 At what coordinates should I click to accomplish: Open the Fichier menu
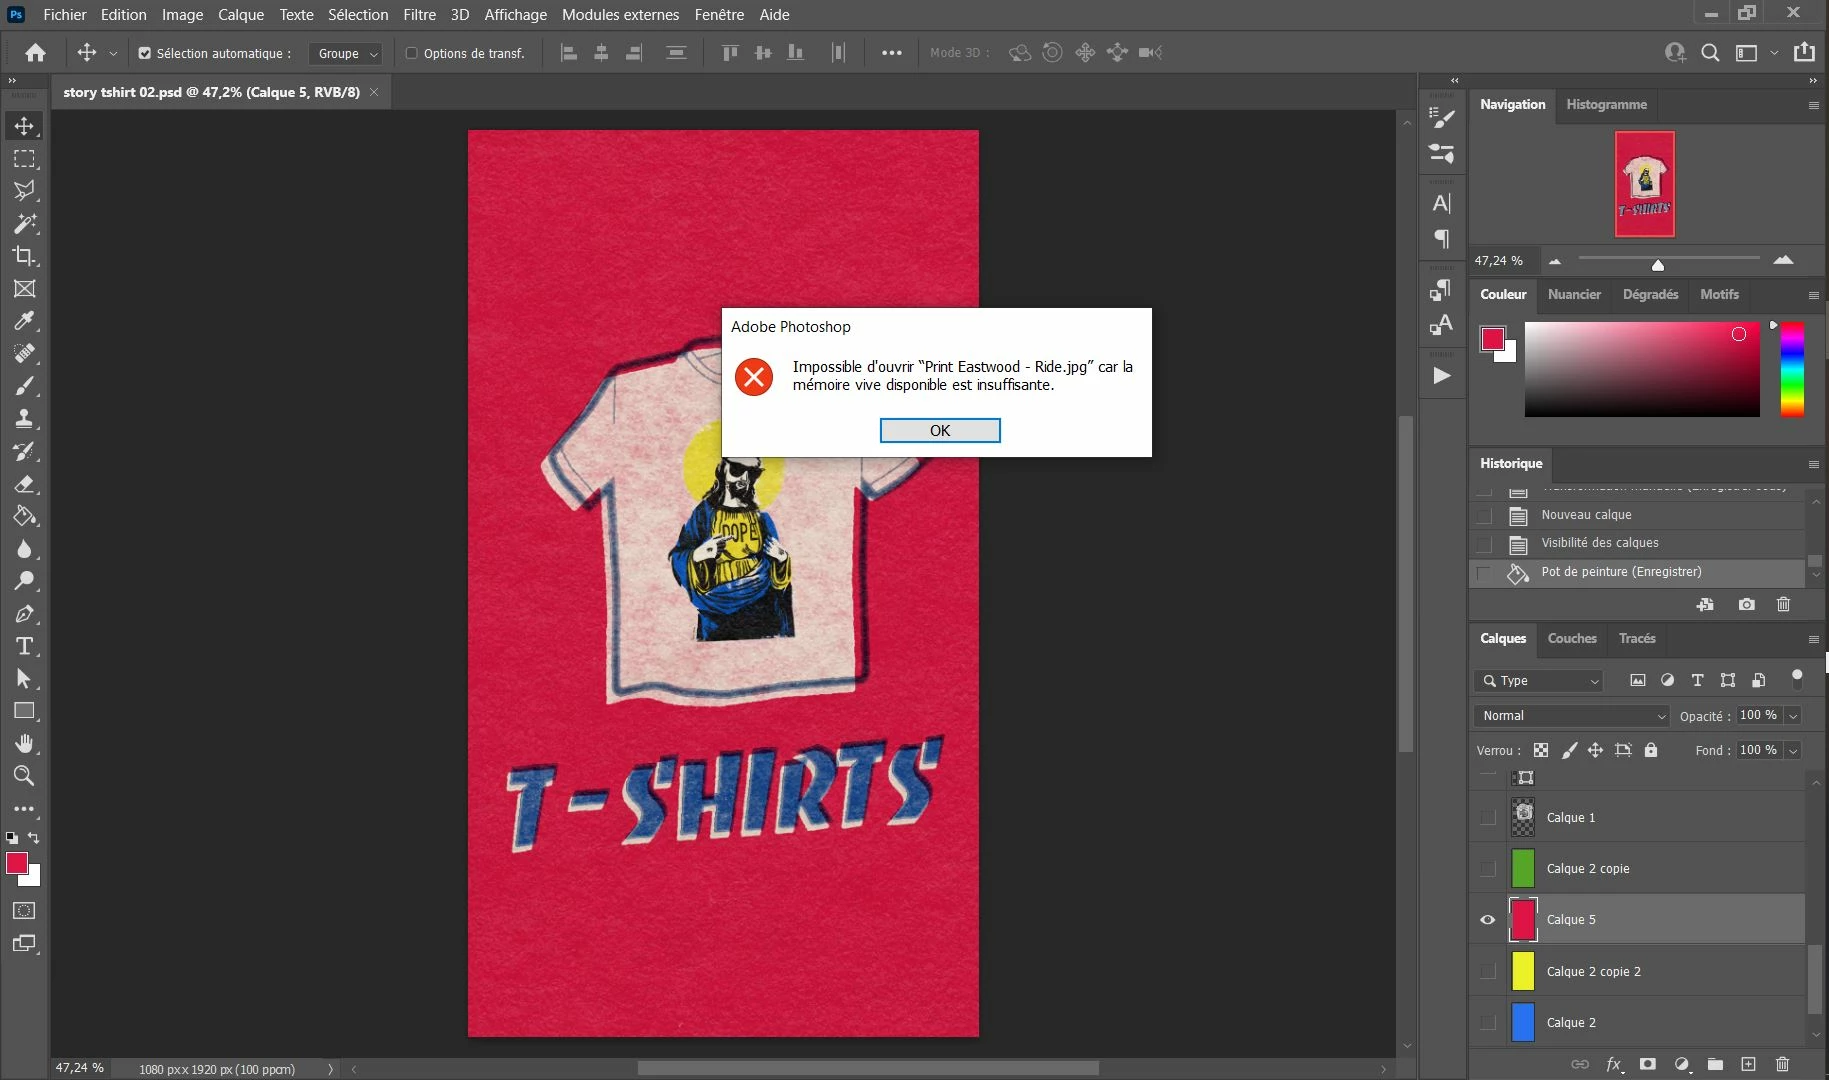[x=65, y=14]
